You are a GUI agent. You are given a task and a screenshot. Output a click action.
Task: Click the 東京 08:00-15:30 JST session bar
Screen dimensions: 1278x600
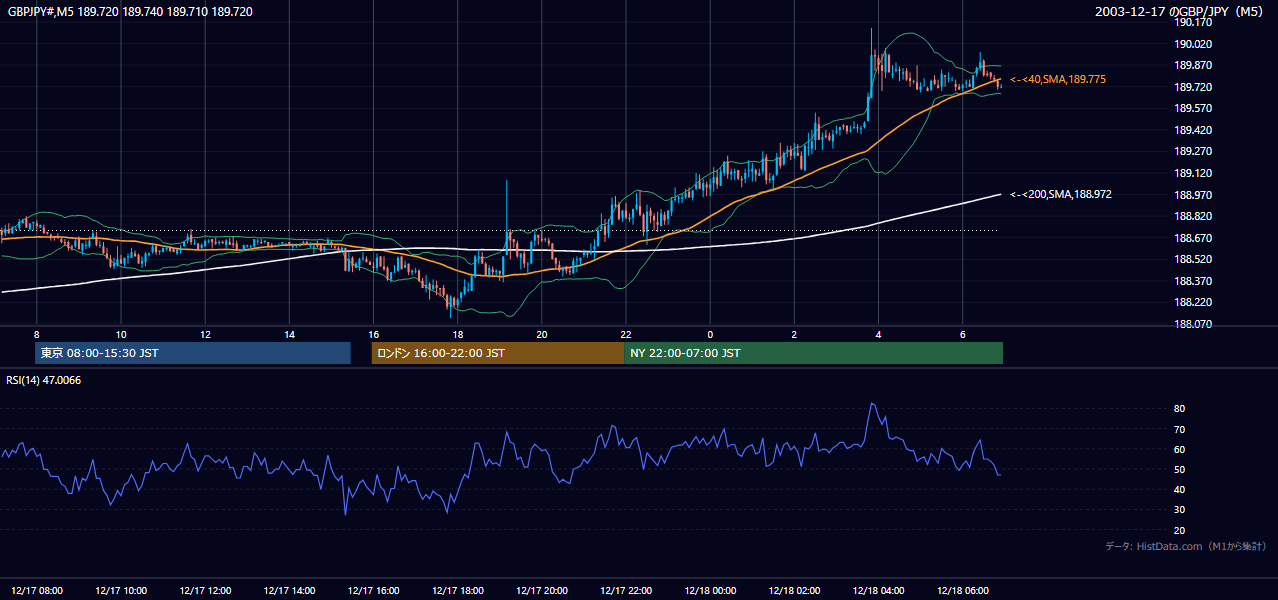(193, 353)
